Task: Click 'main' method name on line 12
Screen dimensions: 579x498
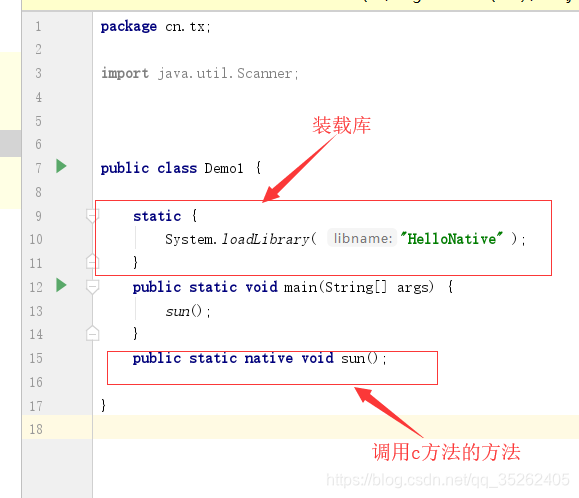Action: pos(301,287)
